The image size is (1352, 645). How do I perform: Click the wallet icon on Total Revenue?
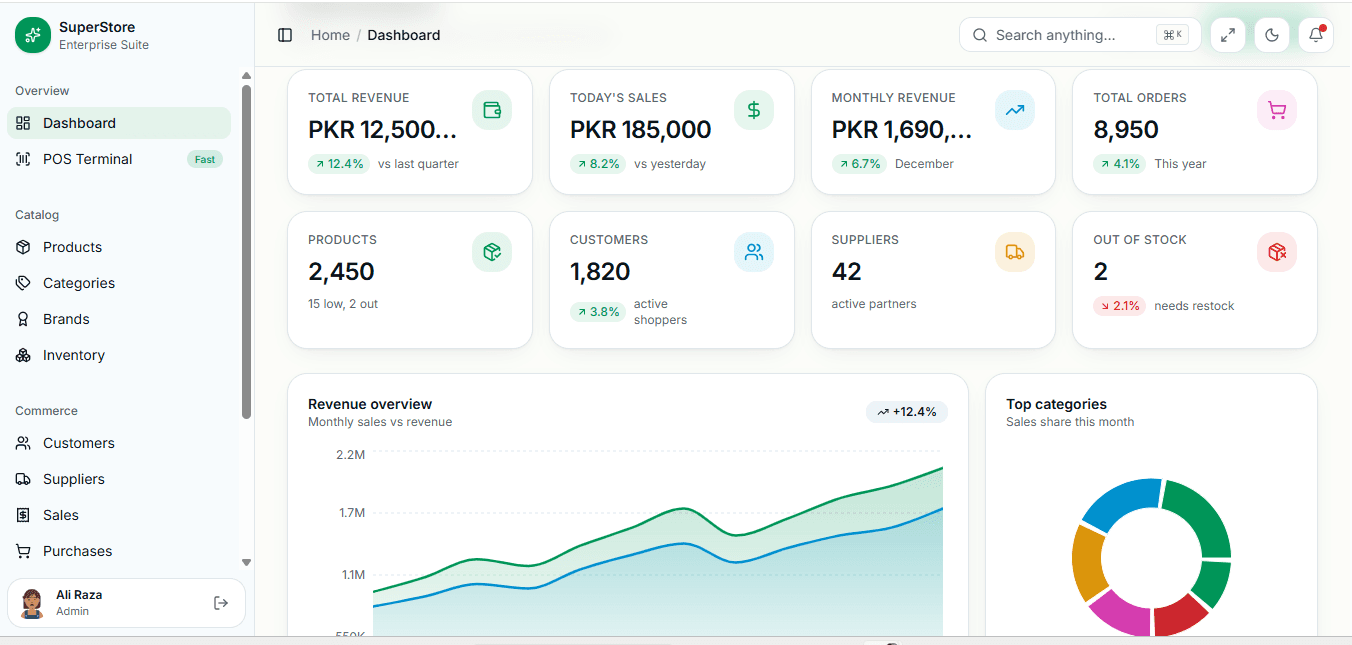point(492,110)
